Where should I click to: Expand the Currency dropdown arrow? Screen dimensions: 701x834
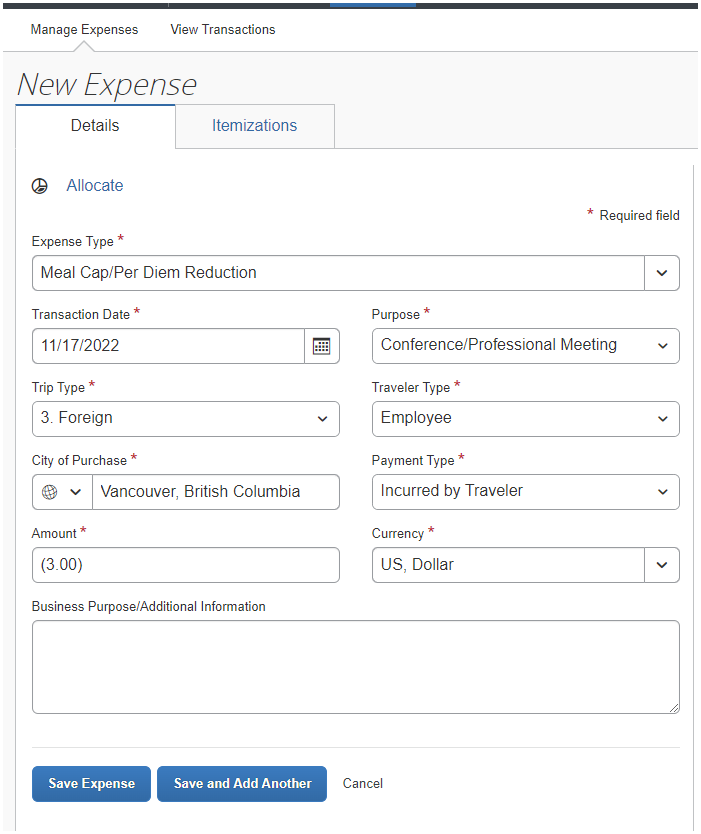[662, 565]
